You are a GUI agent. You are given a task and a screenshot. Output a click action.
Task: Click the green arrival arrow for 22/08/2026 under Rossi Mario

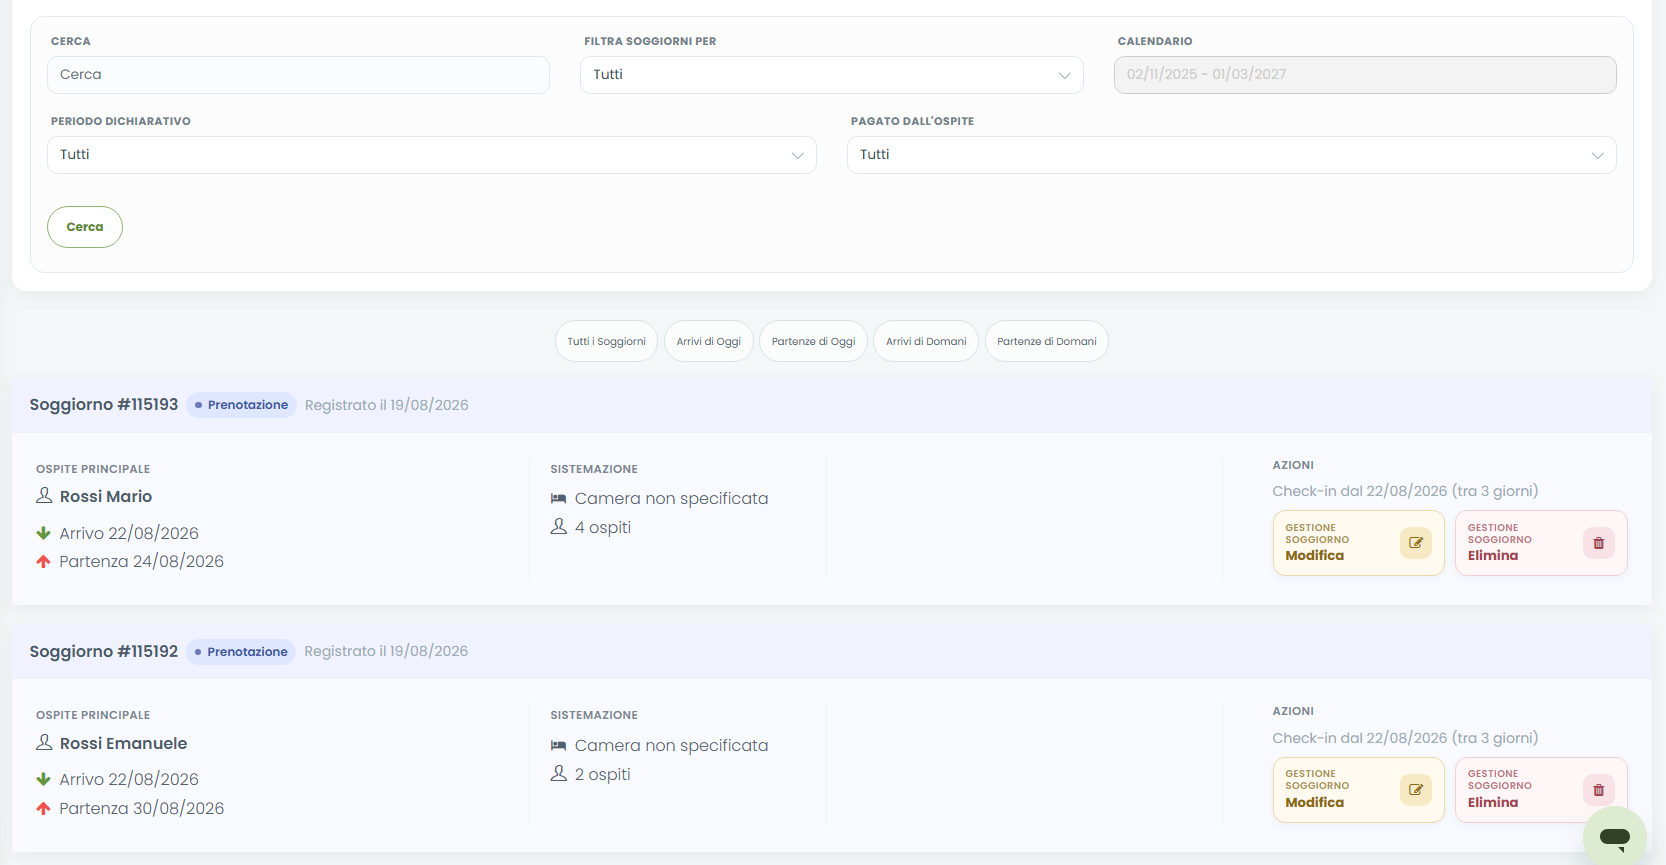coord(43,533)
